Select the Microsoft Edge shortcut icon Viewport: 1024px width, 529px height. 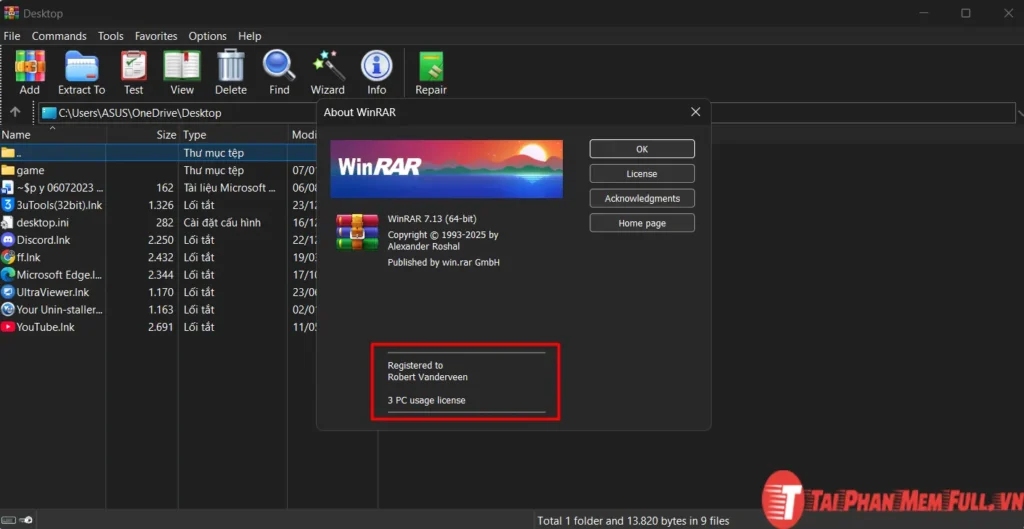[8, 274]
